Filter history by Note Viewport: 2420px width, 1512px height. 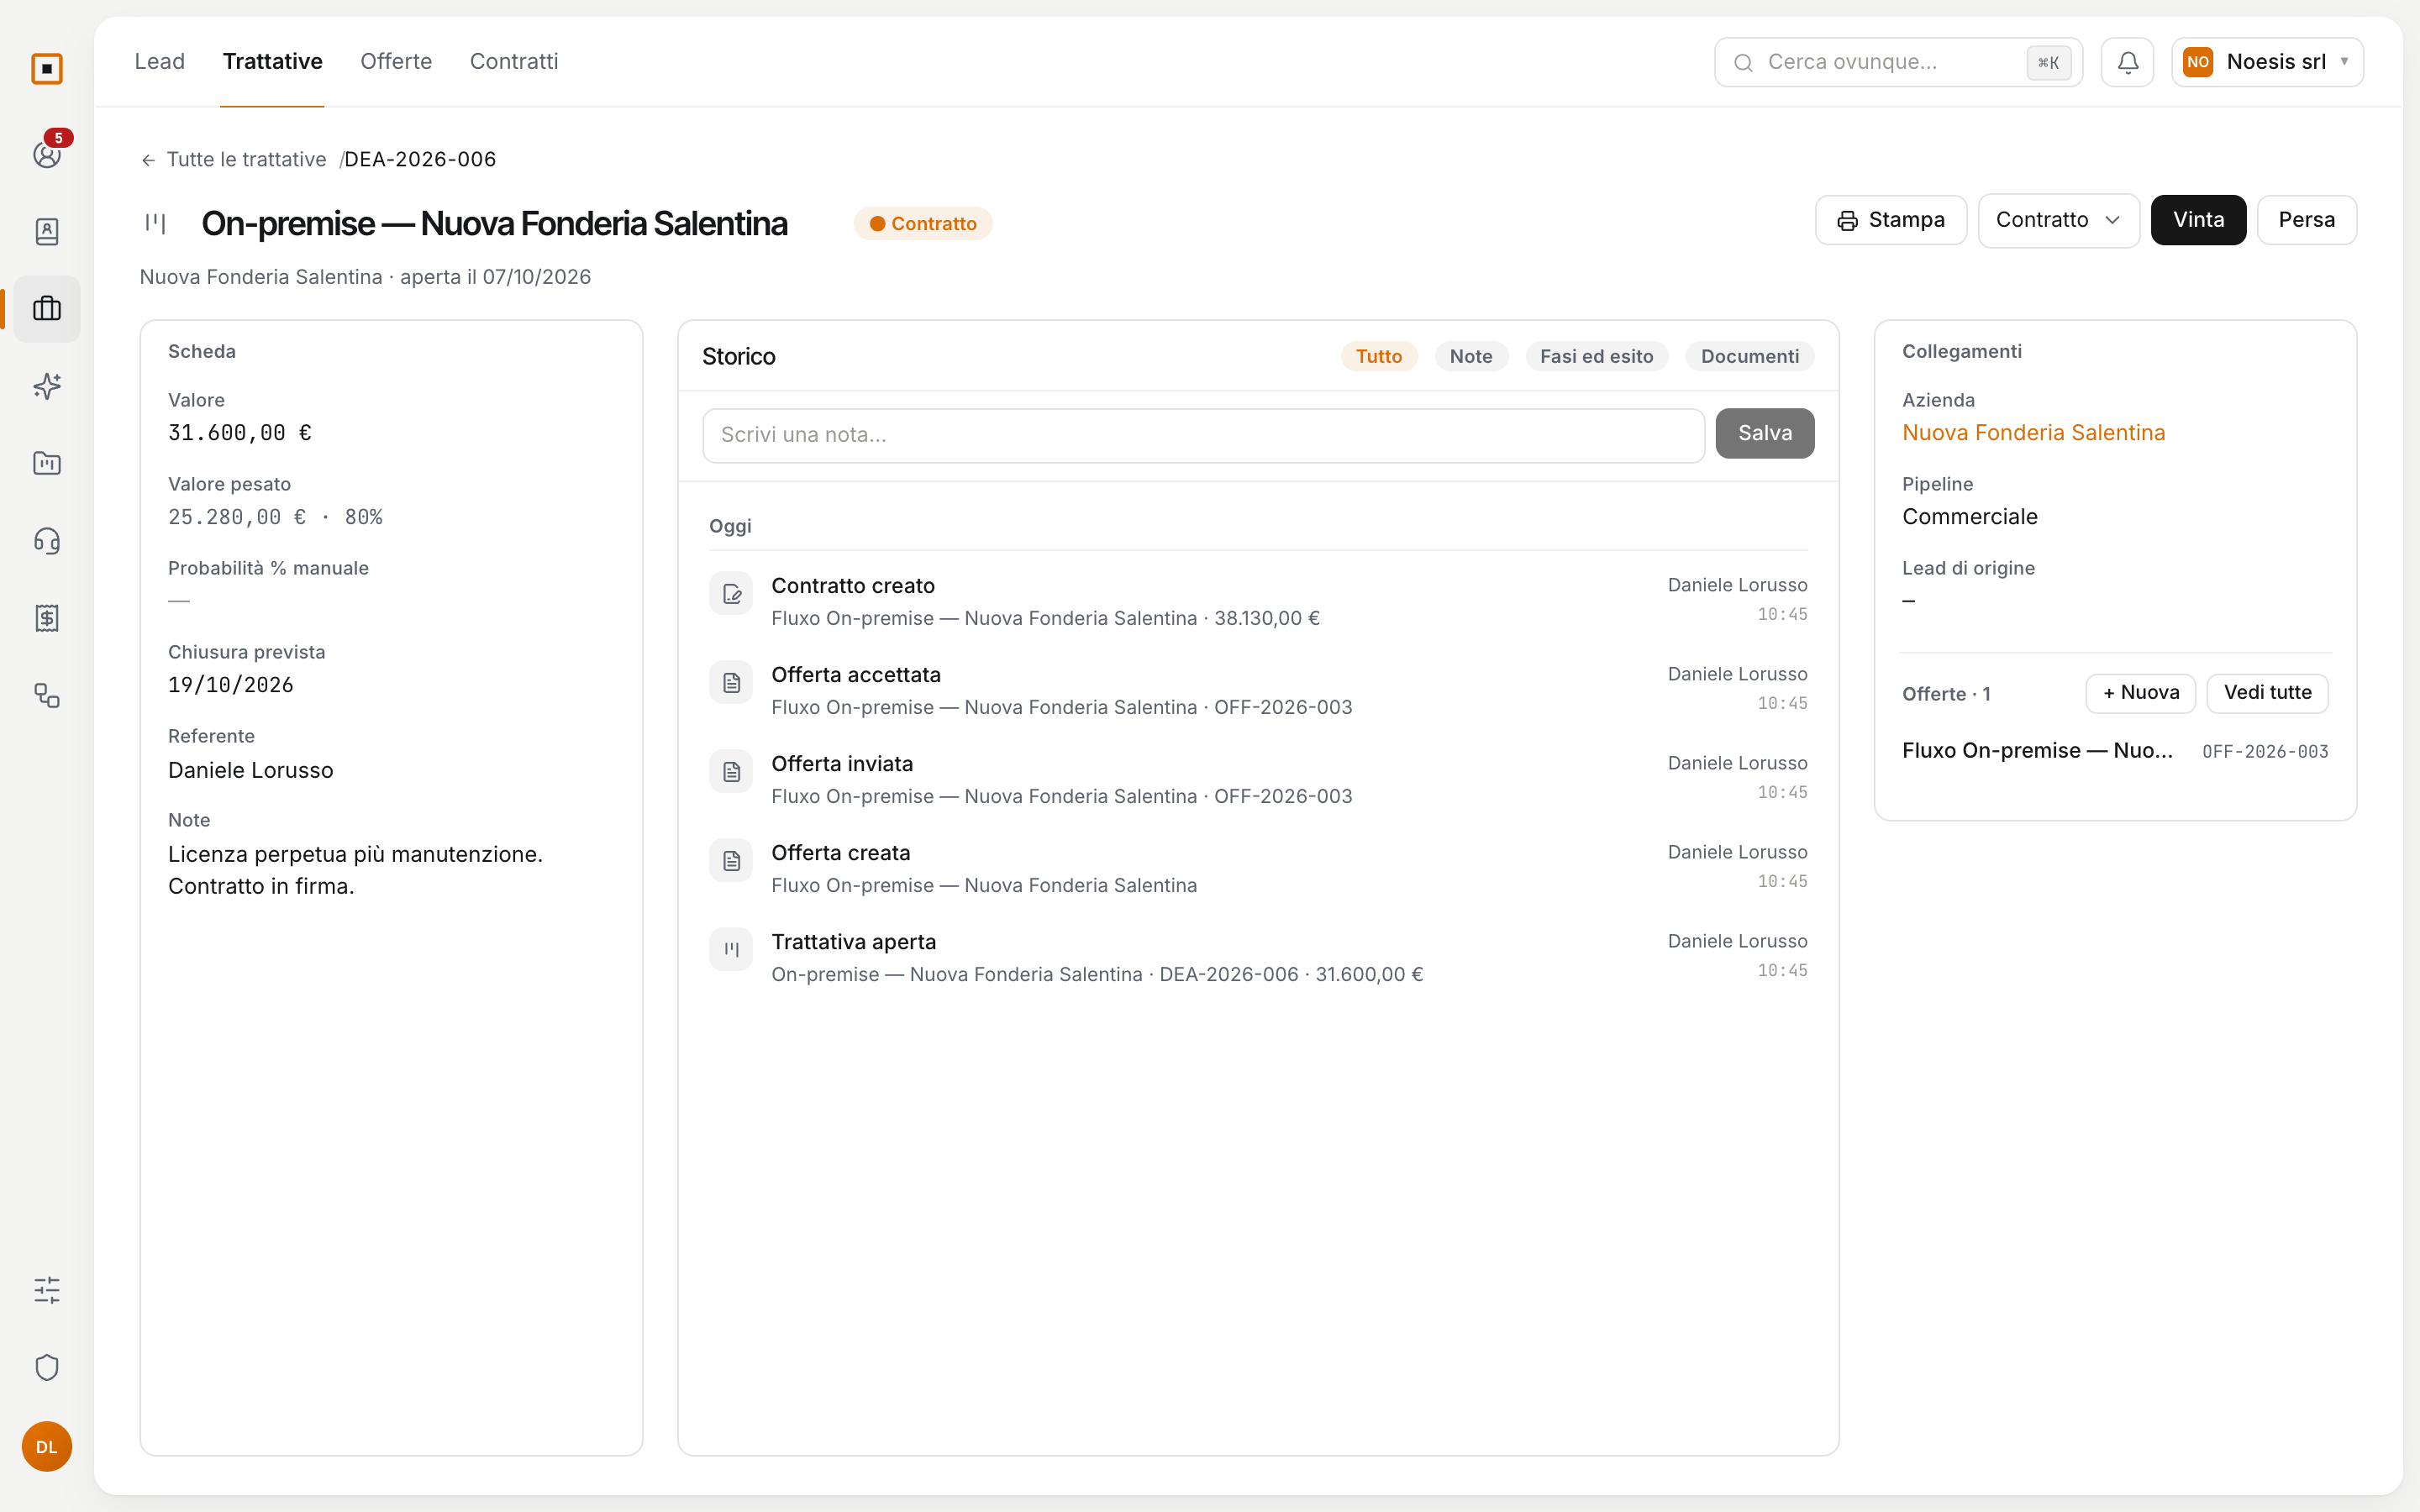(x=1471, y=356)
